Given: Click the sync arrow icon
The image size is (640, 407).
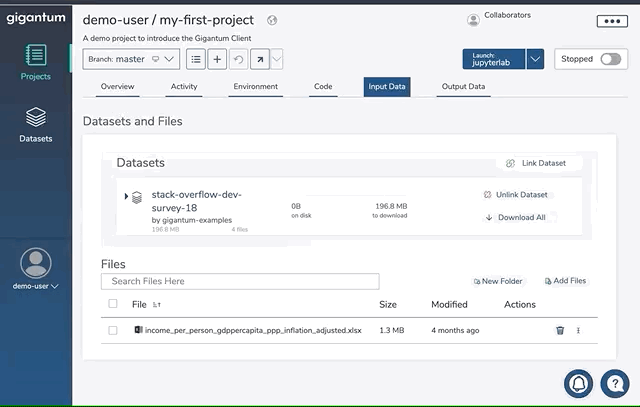Looking at the screenshot, I should click(260, 59).
